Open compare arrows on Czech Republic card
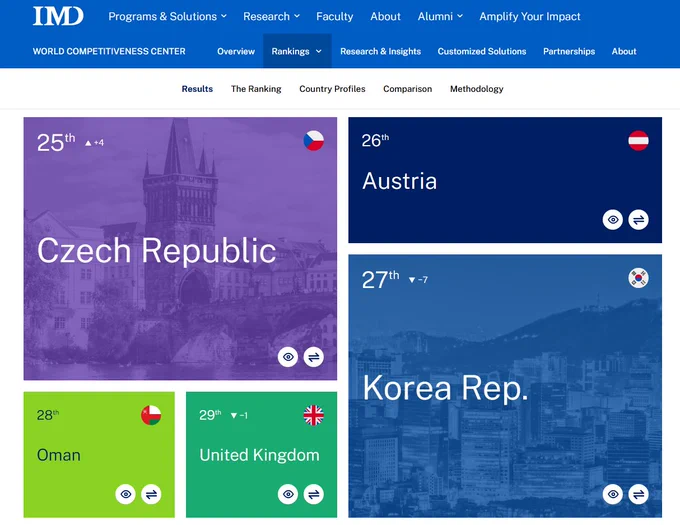Screen dimensions: 680x525 [314, 357]
